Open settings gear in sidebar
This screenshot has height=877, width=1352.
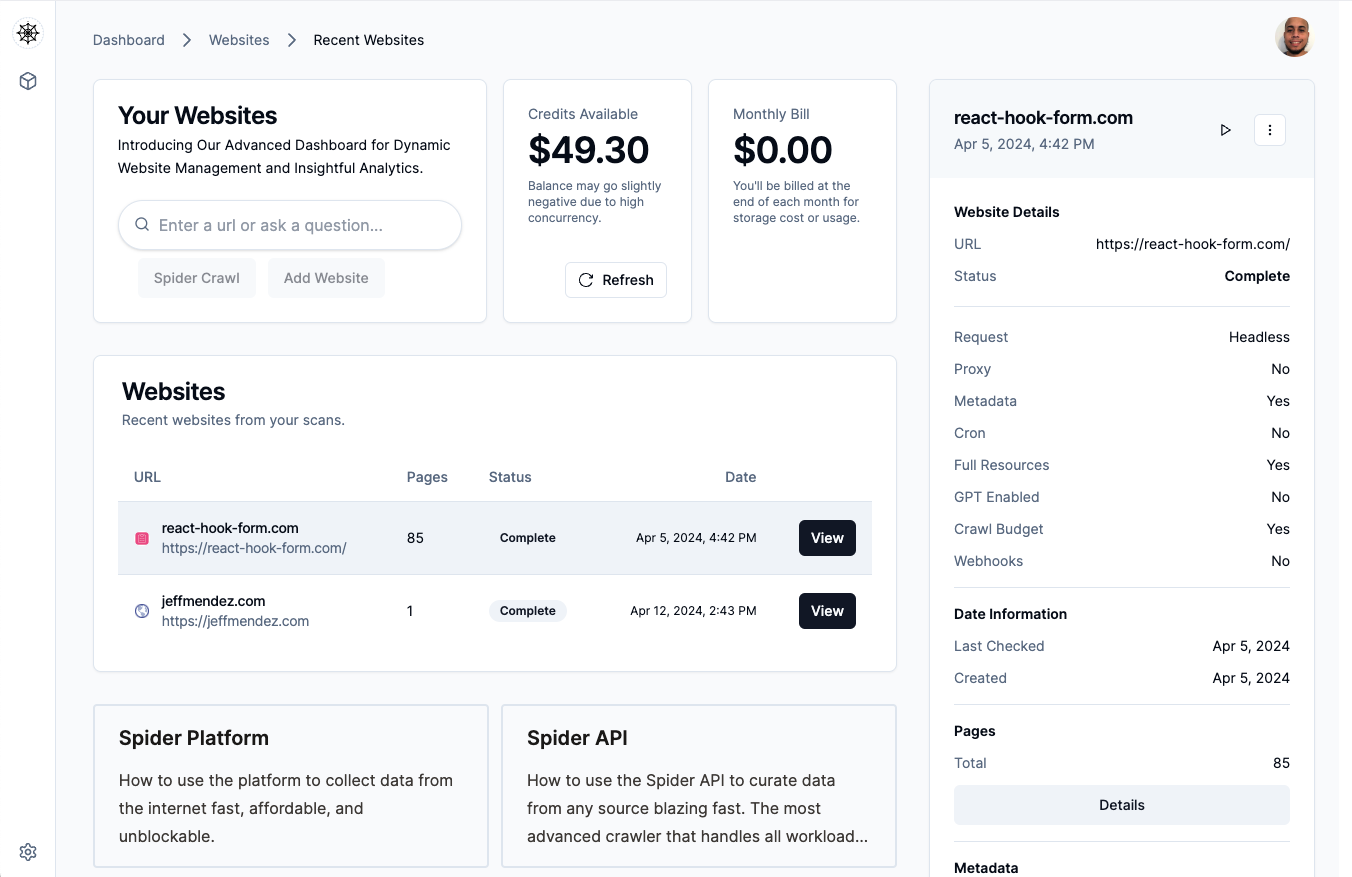tap(28, 852)
